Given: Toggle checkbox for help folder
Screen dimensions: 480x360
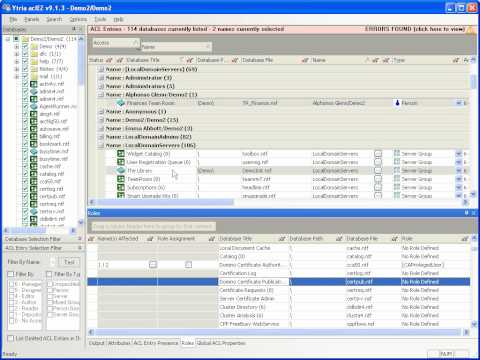Looking at the screenshot, I should point(25,61).
